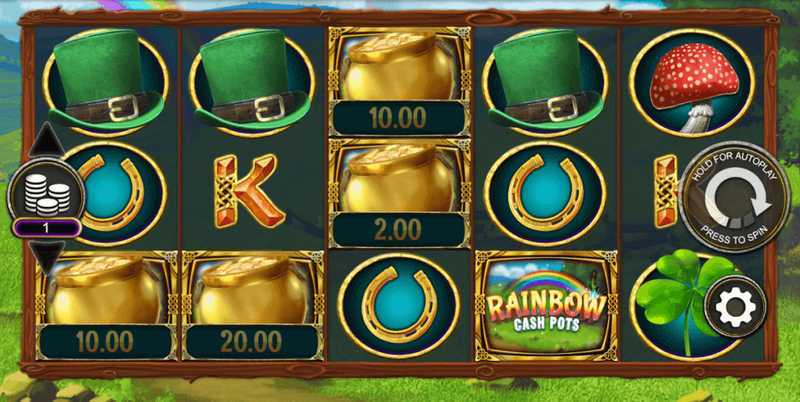Screen dimensions: 800x402
Task: Click the Rainbow Cash Pots bonus symbol
Action: pyautogui.click(x=546, y=305)
